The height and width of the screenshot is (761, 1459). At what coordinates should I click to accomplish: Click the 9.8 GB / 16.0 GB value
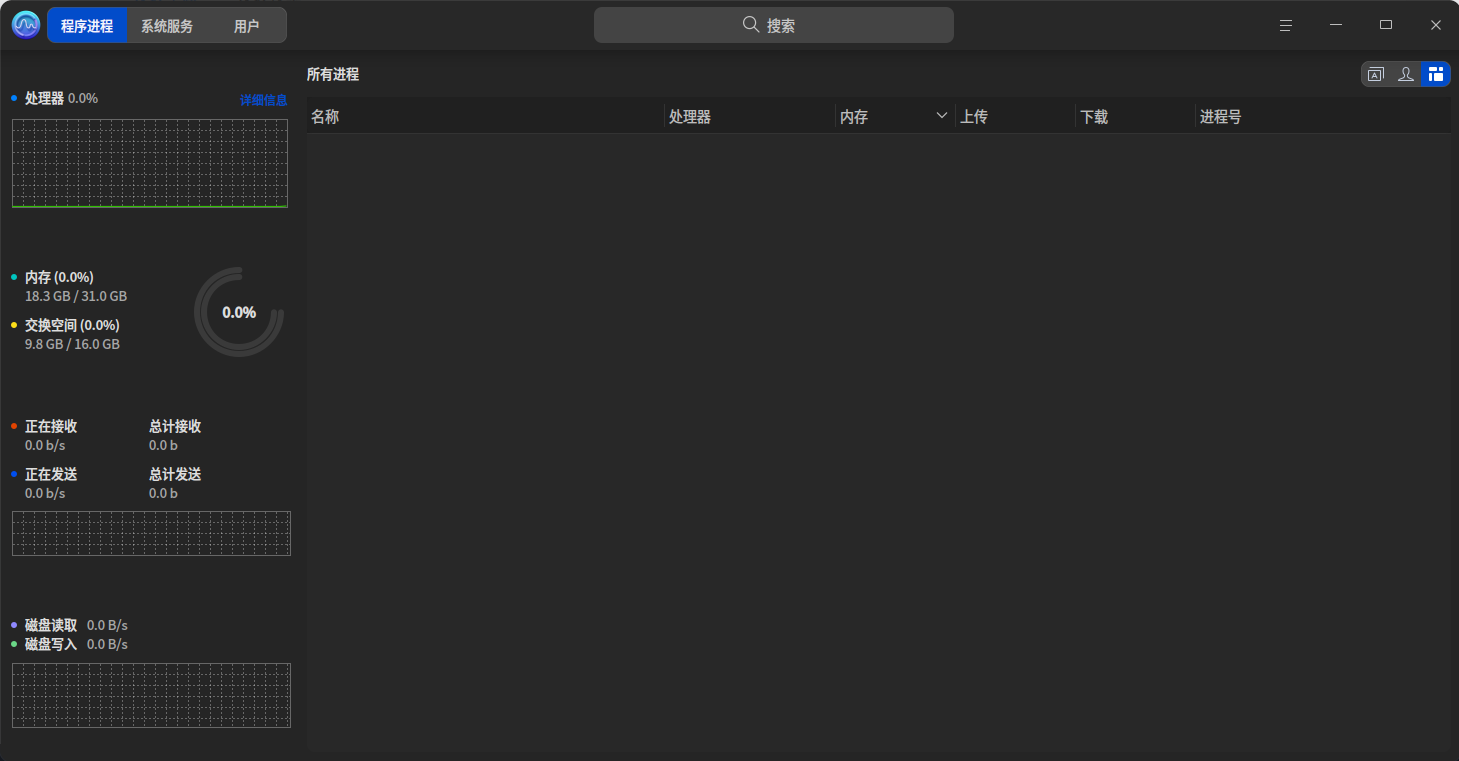click(x=72, y=344)
